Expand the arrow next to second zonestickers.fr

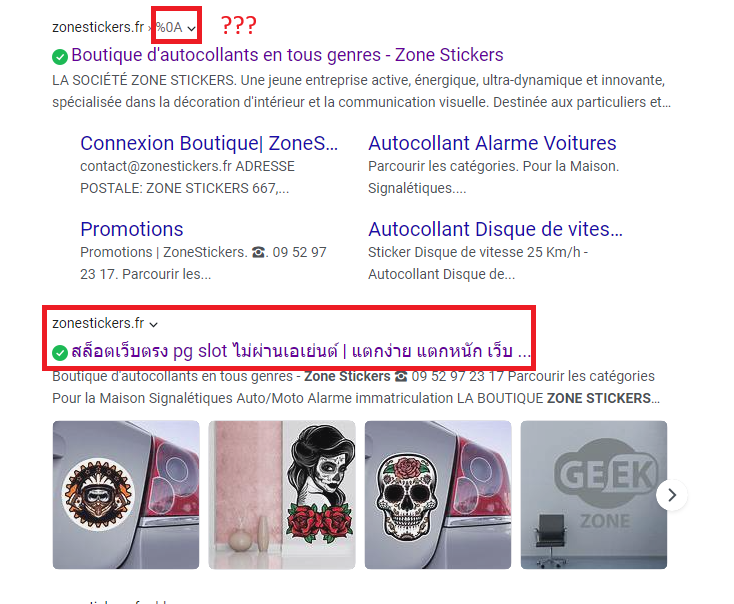coord(154,324)
